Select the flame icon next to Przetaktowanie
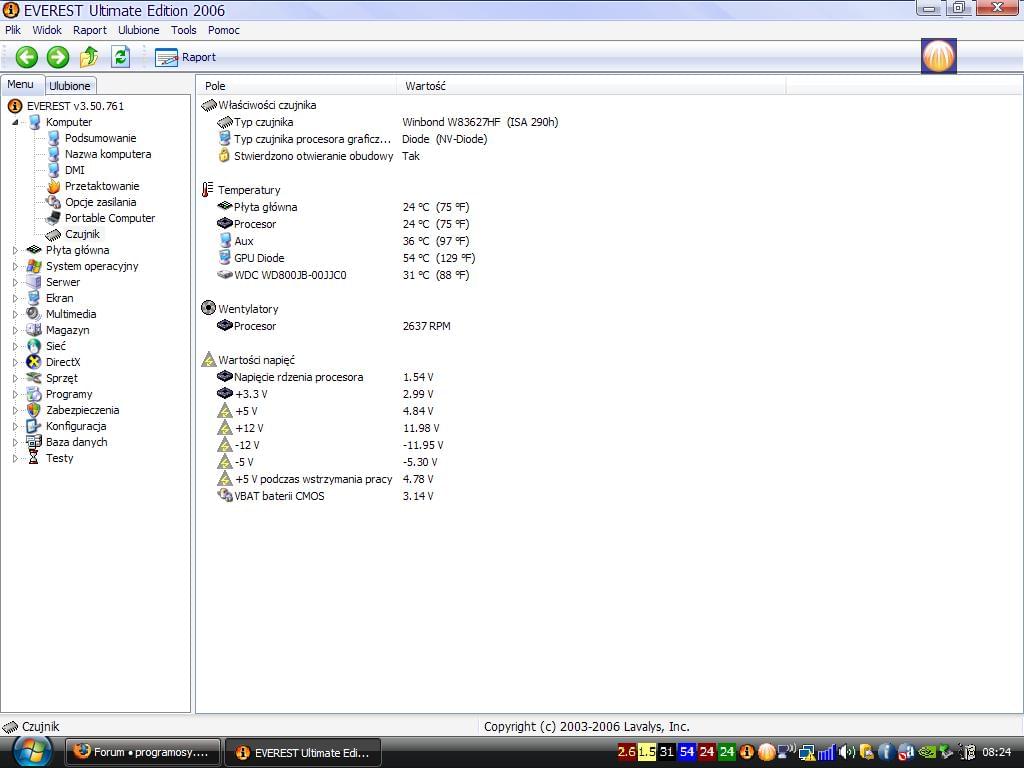 coord(54,186)
